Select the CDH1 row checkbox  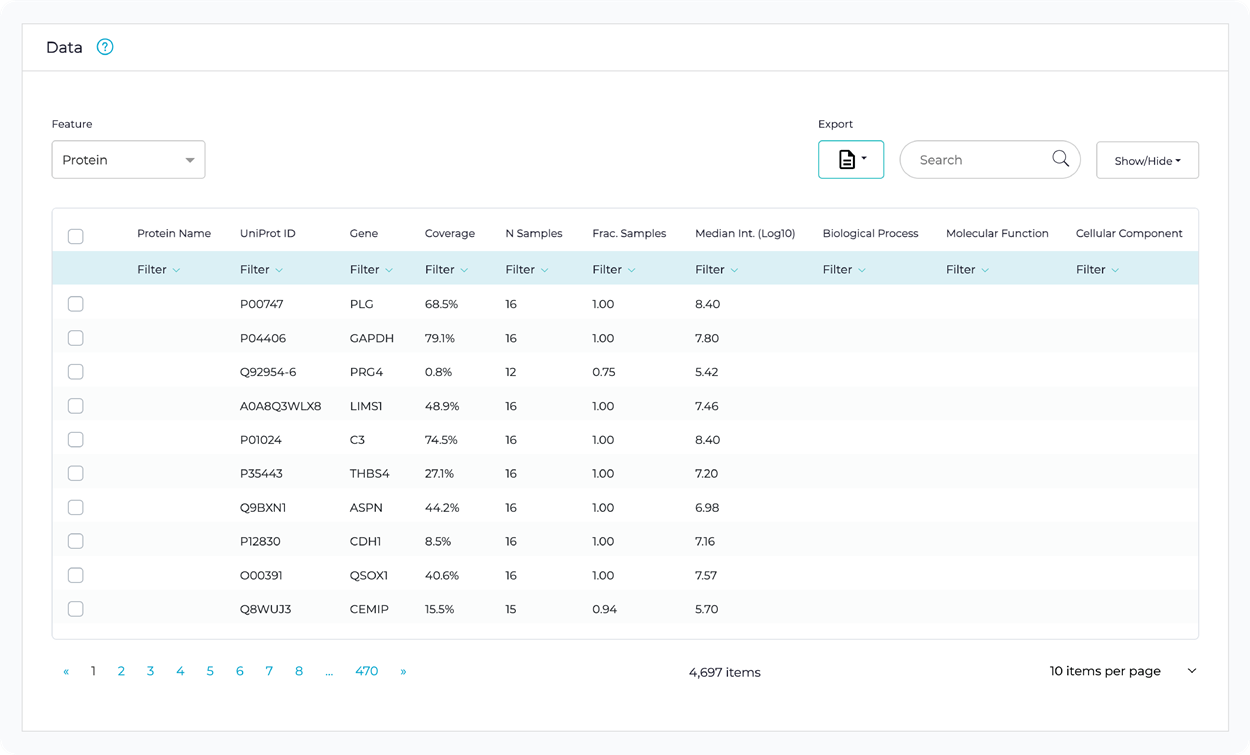(x=76, y=541)
